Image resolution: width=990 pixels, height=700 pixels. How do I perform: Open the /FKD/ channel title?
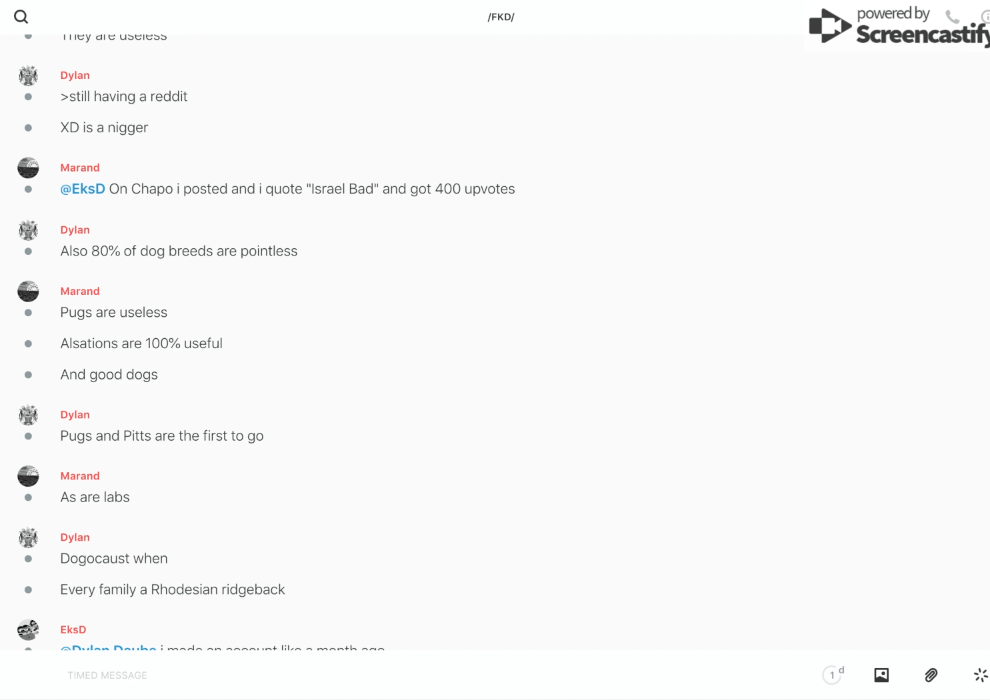(501, 17)
